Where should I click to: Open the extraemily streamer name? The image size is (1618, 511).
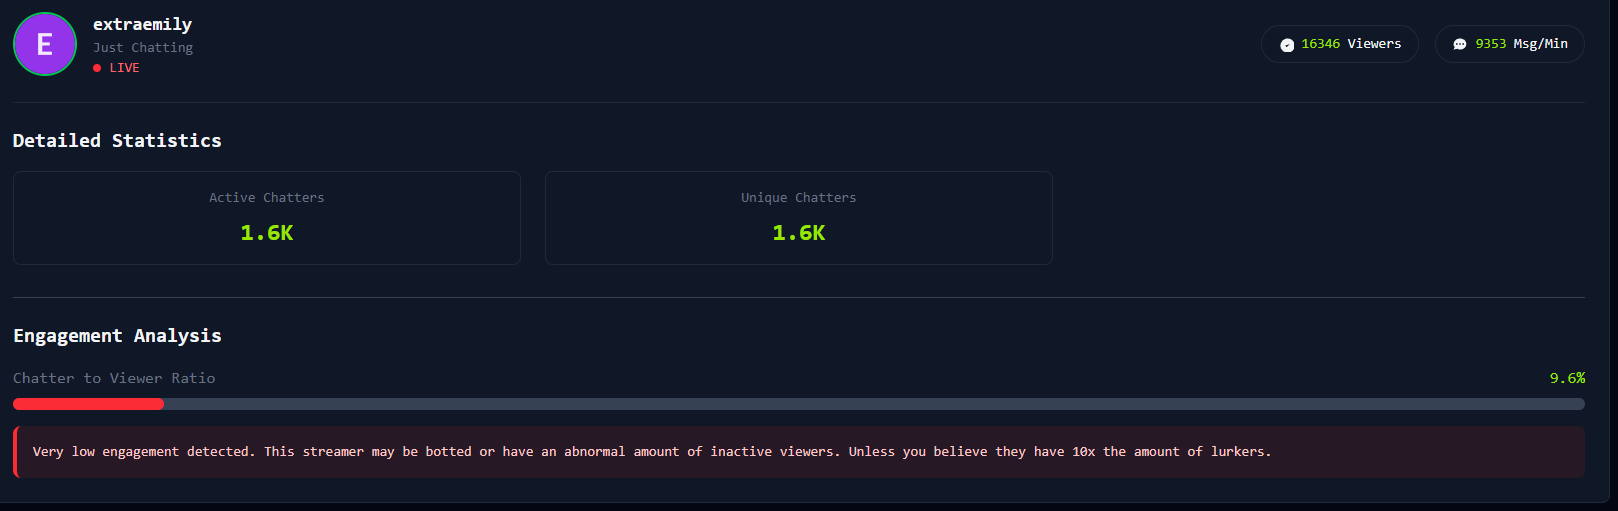[x=142, y=24]
